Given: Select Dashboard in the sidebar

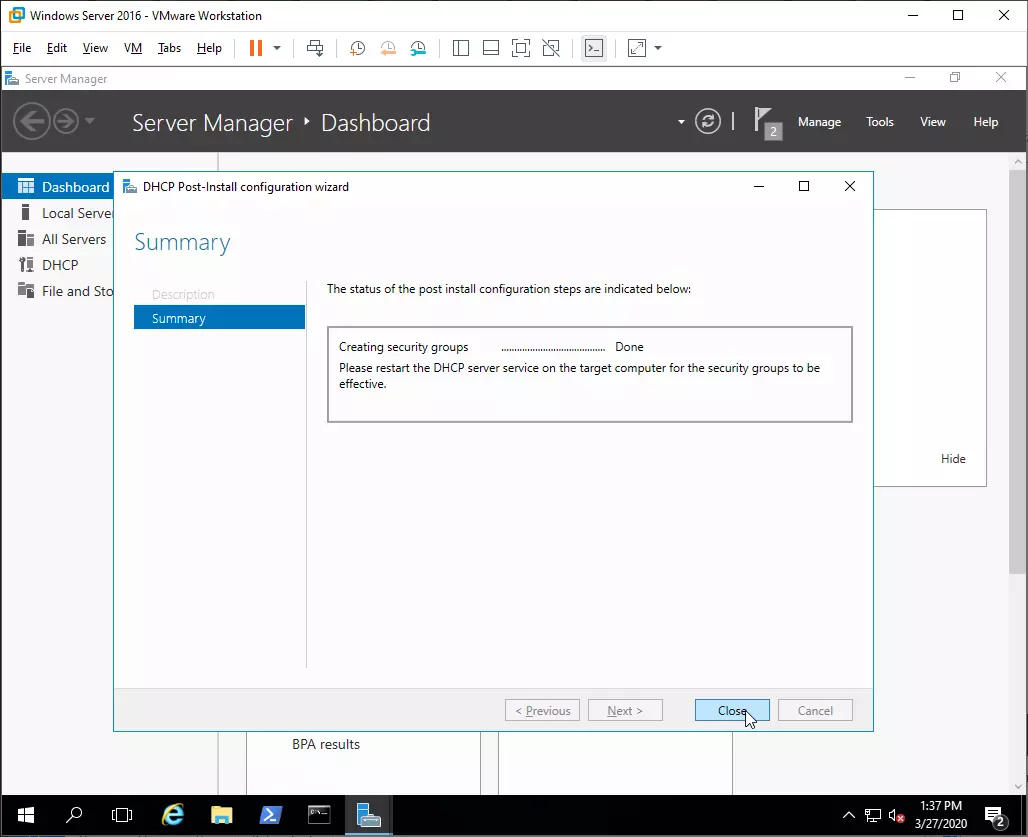Looking at the screenshot, I should [58, 187].
